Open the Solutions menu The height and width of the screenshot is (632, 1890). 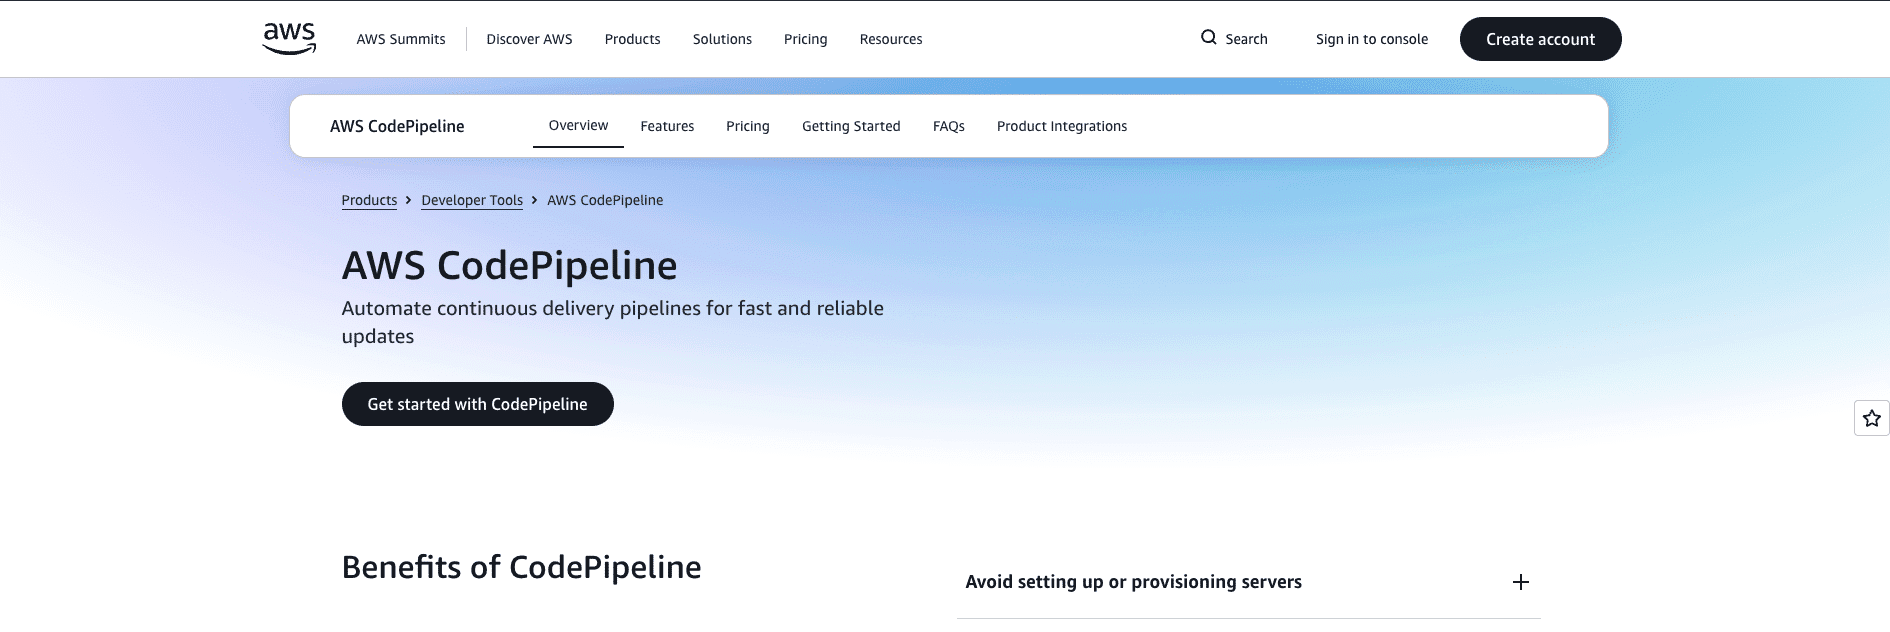tap(722, 39)
